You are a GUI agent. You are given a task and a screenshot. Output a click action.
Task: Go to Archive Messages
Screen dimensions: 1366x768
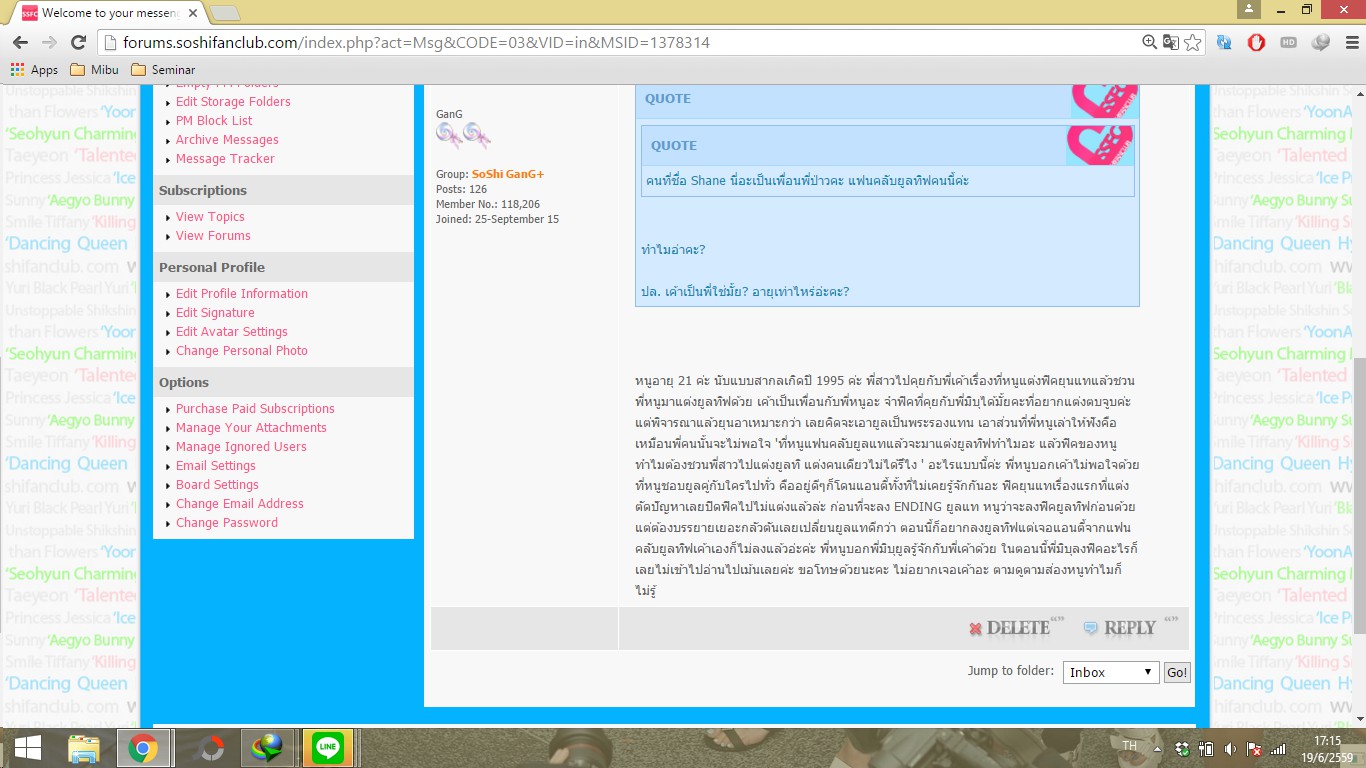tap(227, 140)
